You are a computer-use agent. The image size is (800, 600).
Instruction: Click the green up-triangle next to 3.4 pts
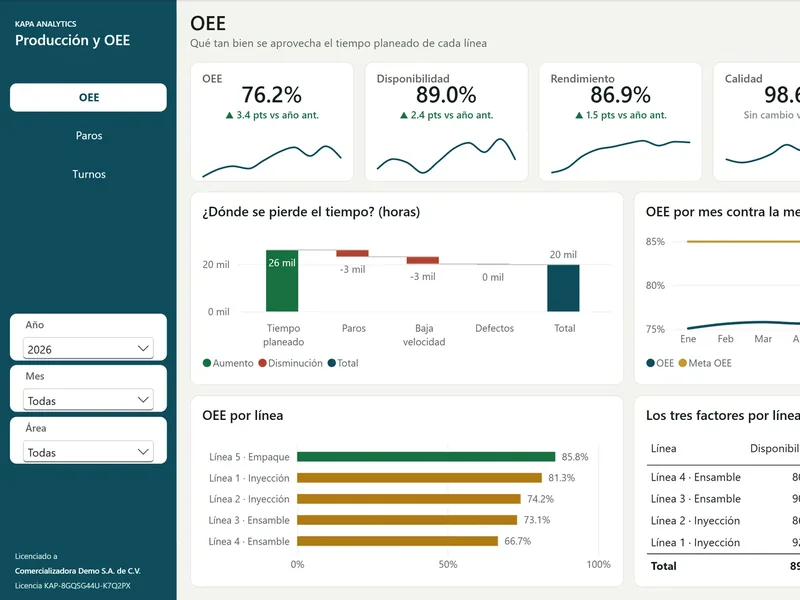[230, 115]
